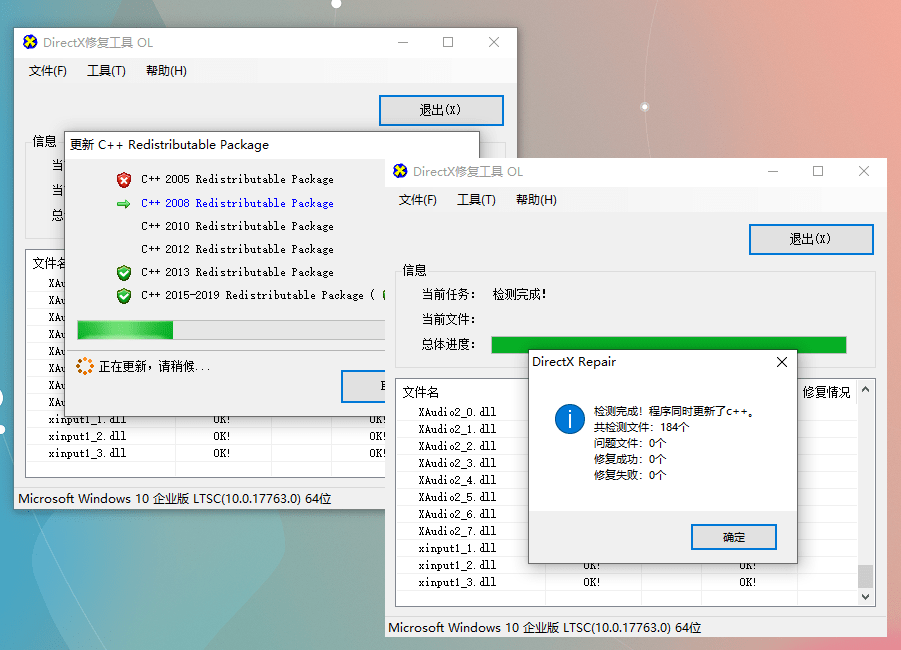The height and width of the screenshot is (650, 901).
Task: Click 共检测文件: 184个 text in dialog
Action: pos(641,427)
